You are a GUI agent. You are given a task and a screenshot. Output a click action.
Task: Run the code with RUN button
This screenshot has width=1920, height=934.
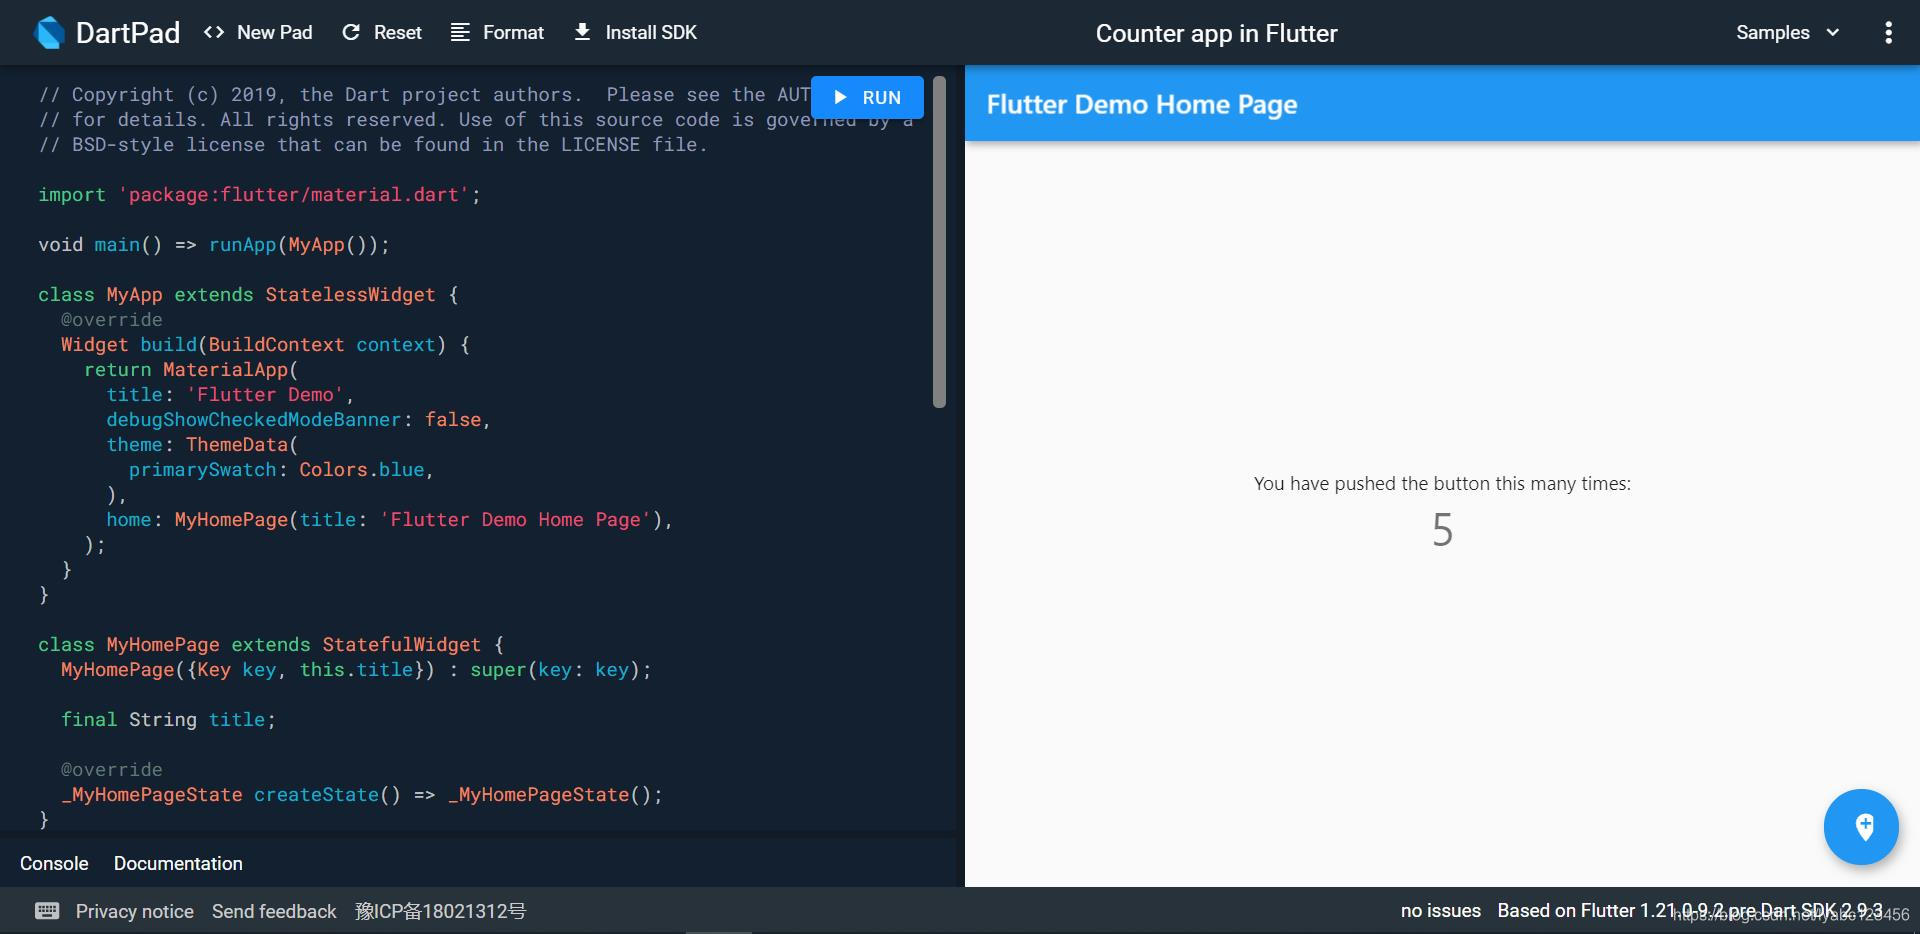pyautogui.click(x=867, y=97)
